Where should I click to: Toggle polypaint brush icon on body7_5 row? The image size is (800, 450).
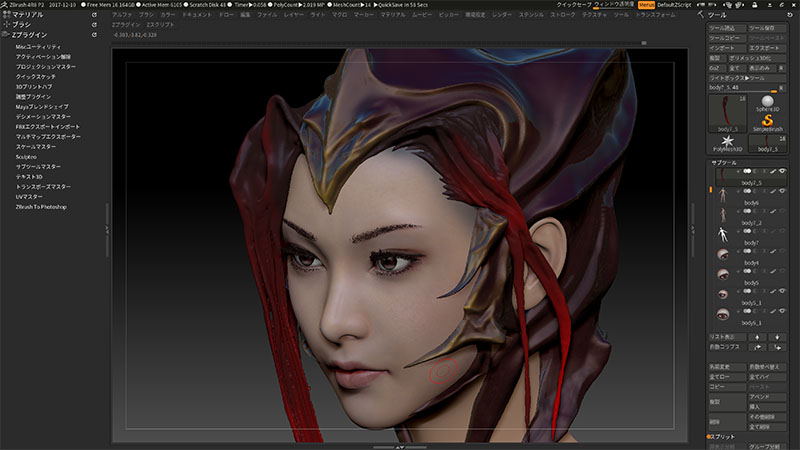(x=773, y=171)
